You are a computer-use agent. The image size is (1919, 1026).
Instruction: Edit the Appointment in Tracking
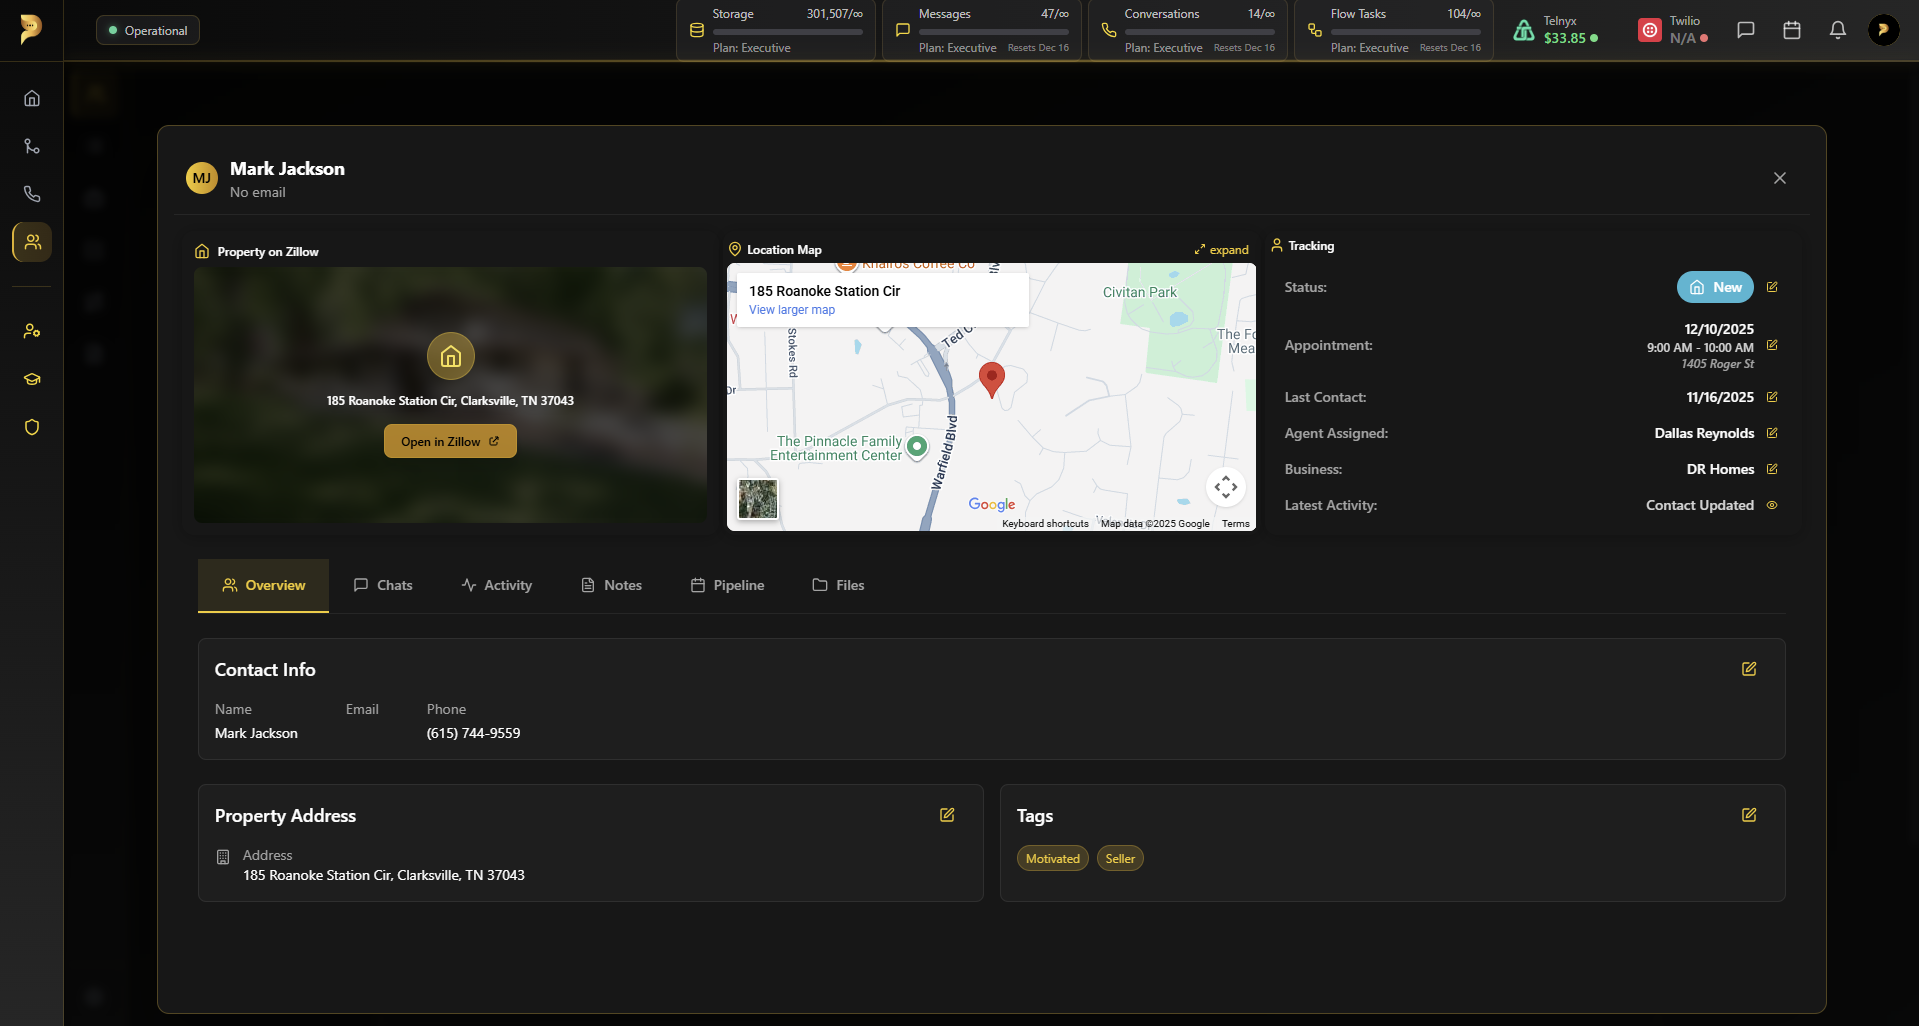tap(1772, 345)
